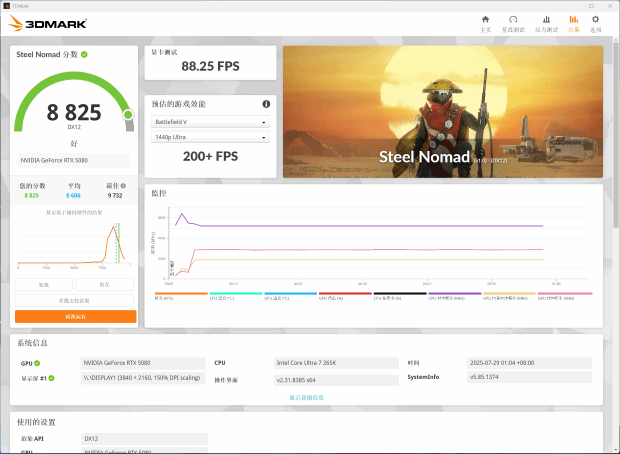620x454 pixels.
Task: Toggle the orange frame rate legend entry
Action: (x=181, y=295)
